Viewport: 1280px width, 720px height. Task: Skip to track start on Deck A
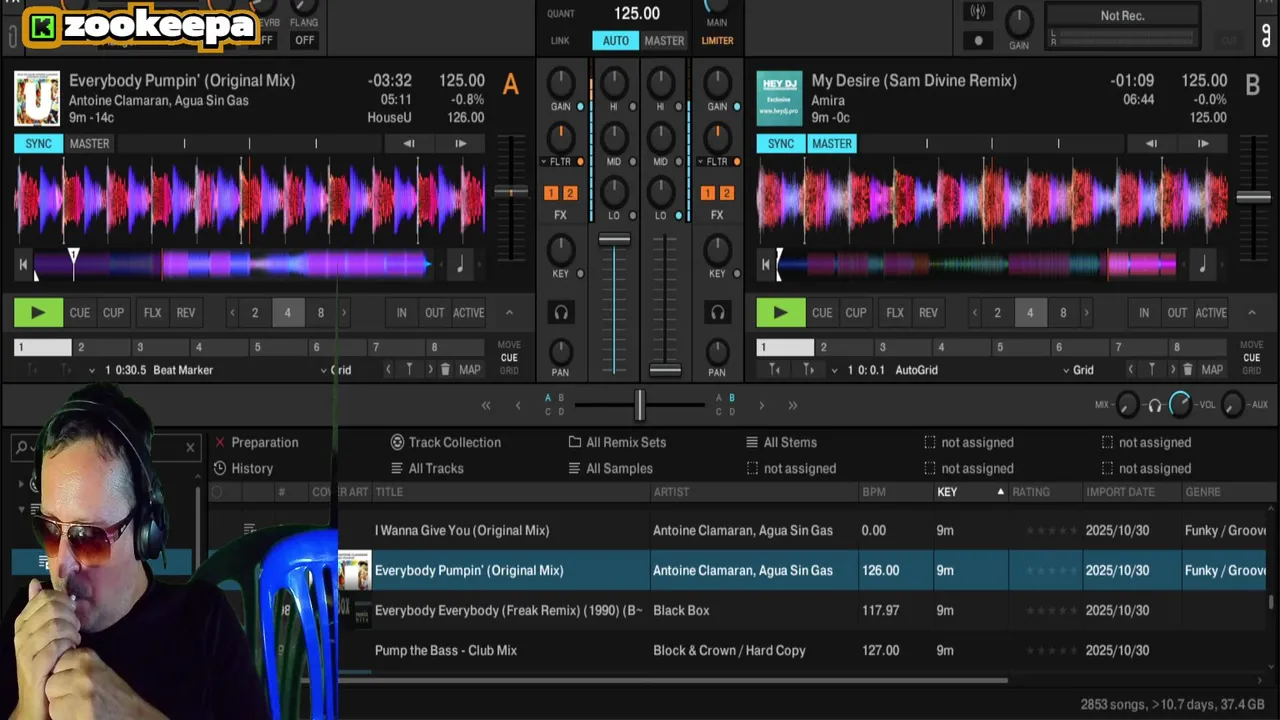pyautogui.click(x=23, y=265)
